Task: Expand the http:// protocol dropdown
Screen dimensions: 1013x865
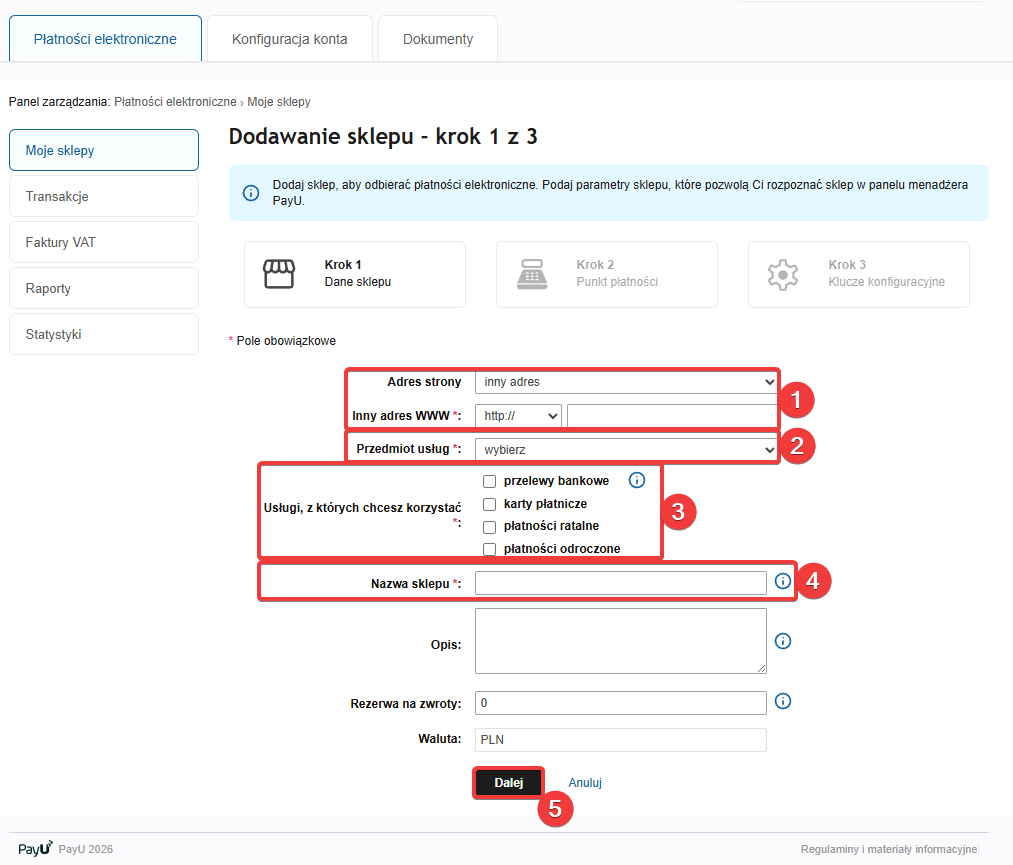Action: click(518, 416)
